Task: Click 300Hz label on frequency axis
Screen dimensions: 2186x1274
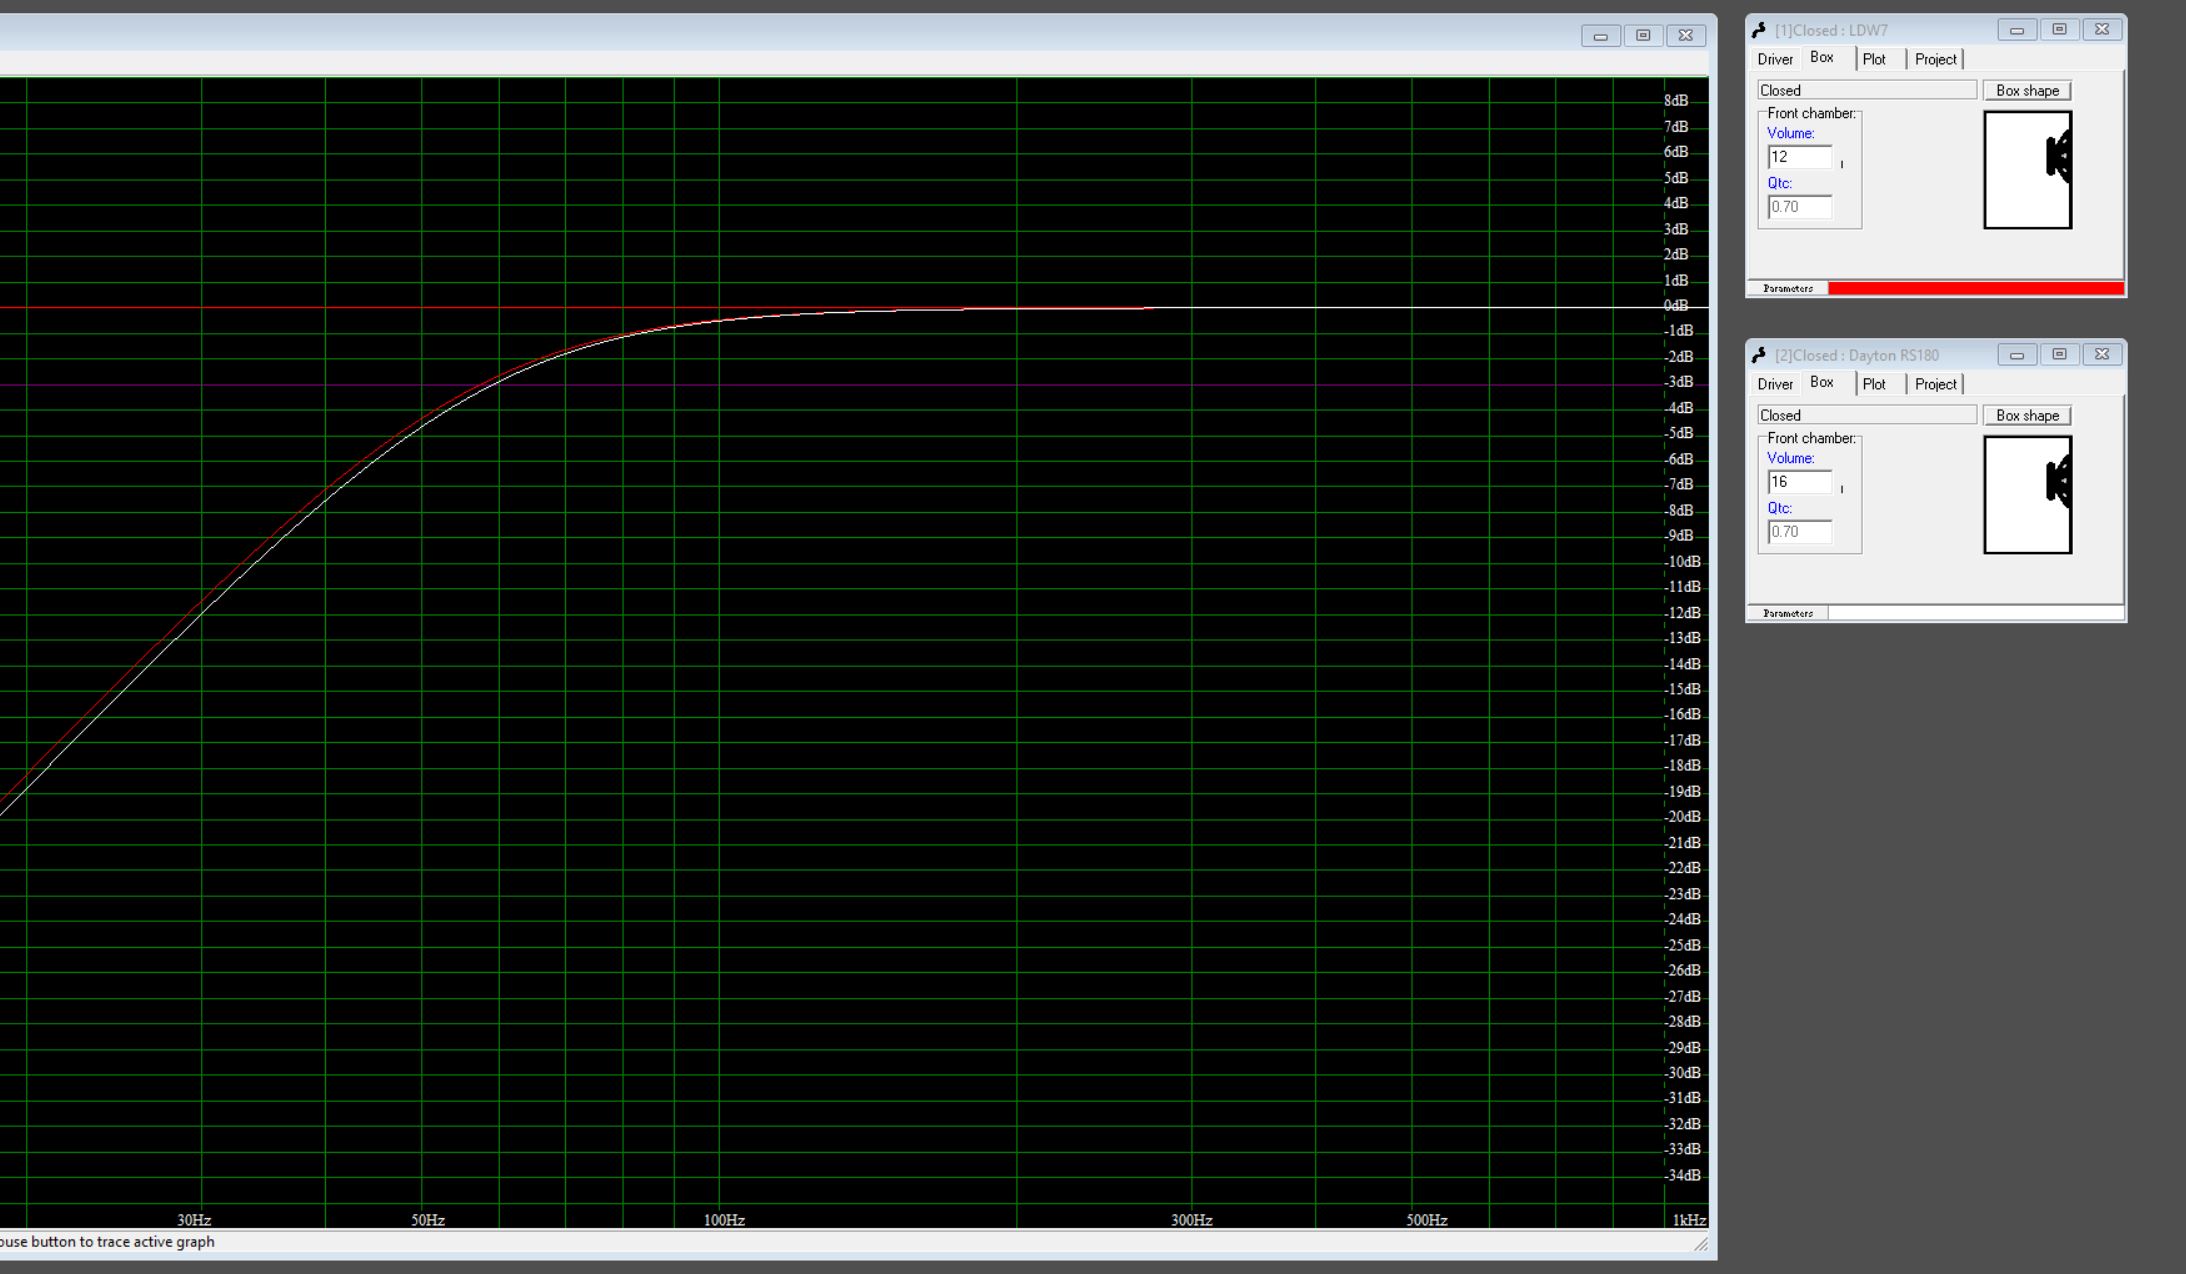Action: pos(1192,1220)
